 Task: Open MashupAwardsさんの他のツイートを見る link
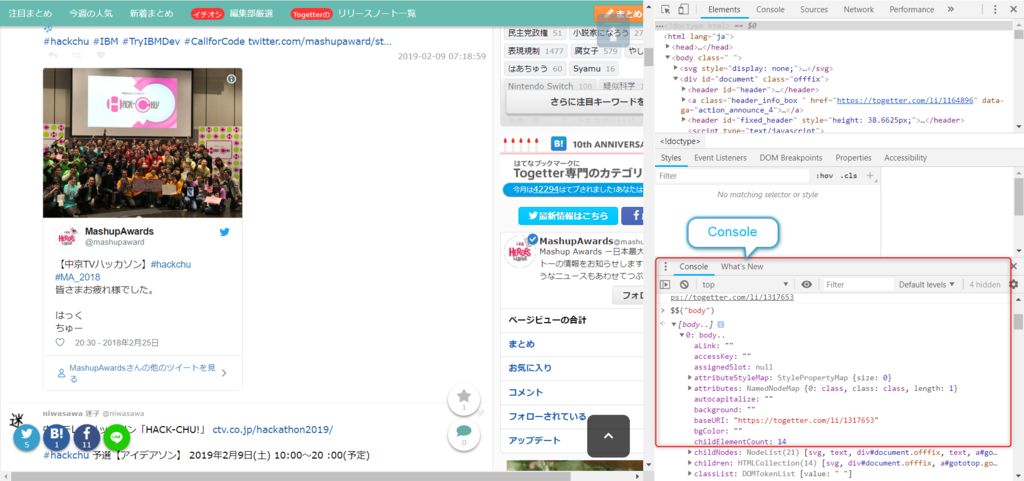(x=142, y=373)
